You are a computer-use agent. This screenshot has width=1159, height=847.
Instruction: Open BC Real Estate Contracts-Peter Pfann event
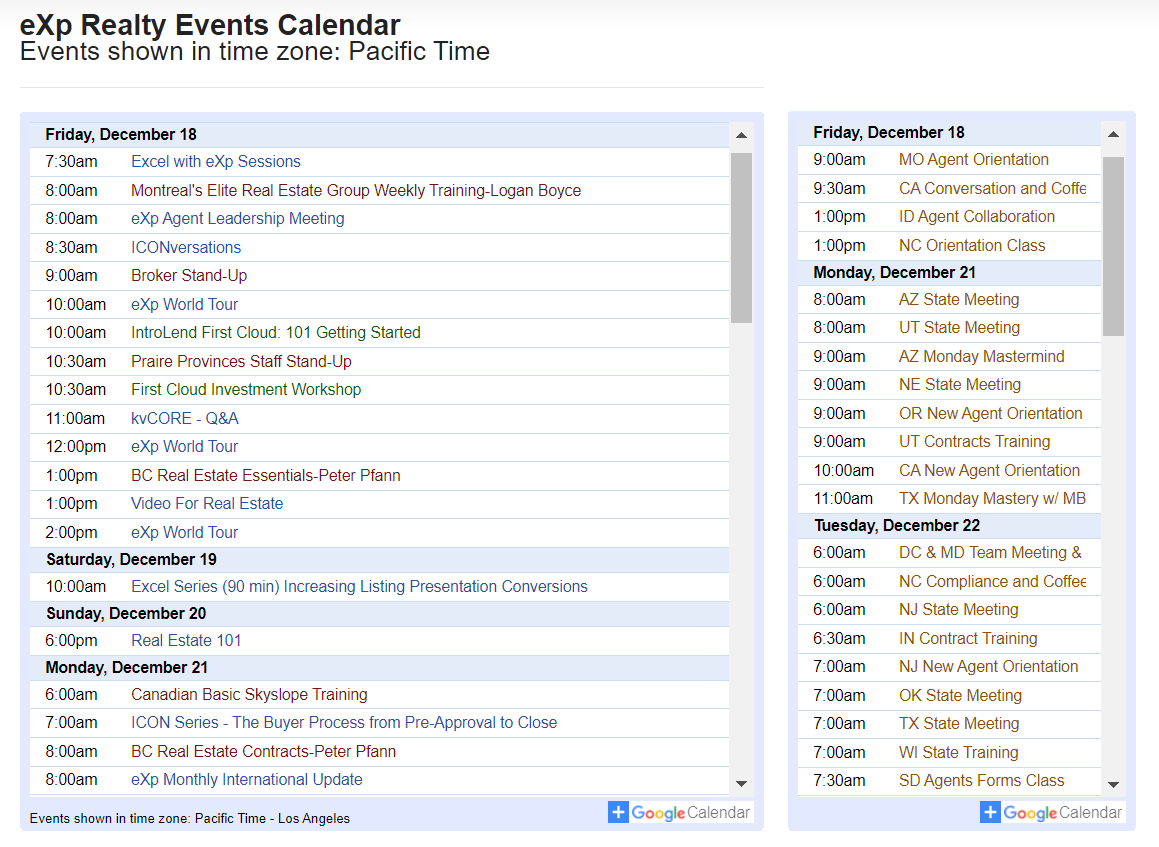pyautogui.click(x=263, y=752)
